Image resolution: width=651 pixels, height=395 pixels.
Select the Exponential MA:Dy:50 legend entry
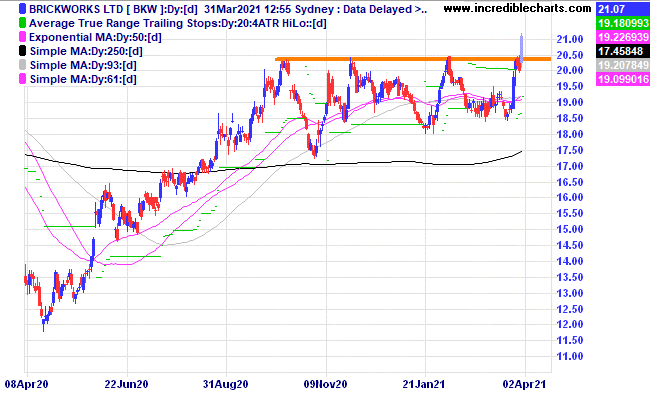[95, 37]
